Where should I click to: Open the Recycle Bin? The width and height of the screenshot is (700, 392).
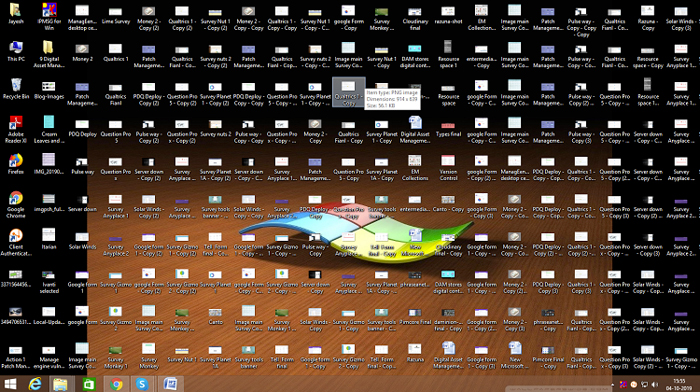pos(16,89)
